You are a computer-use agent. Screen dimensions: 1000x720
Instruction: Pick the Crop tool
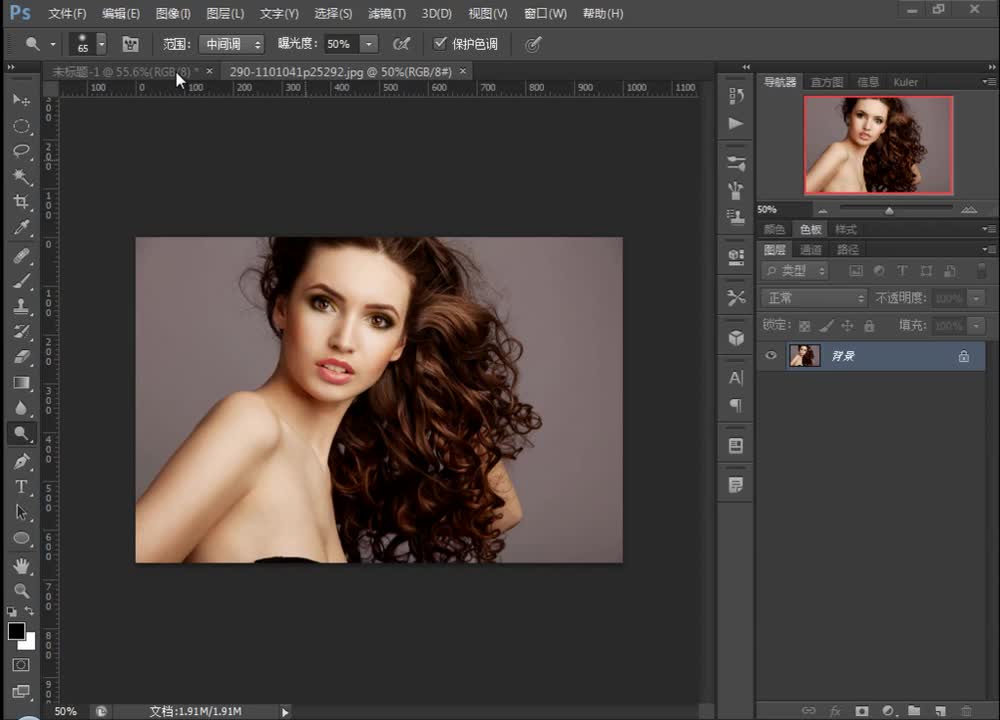point(21,202)
